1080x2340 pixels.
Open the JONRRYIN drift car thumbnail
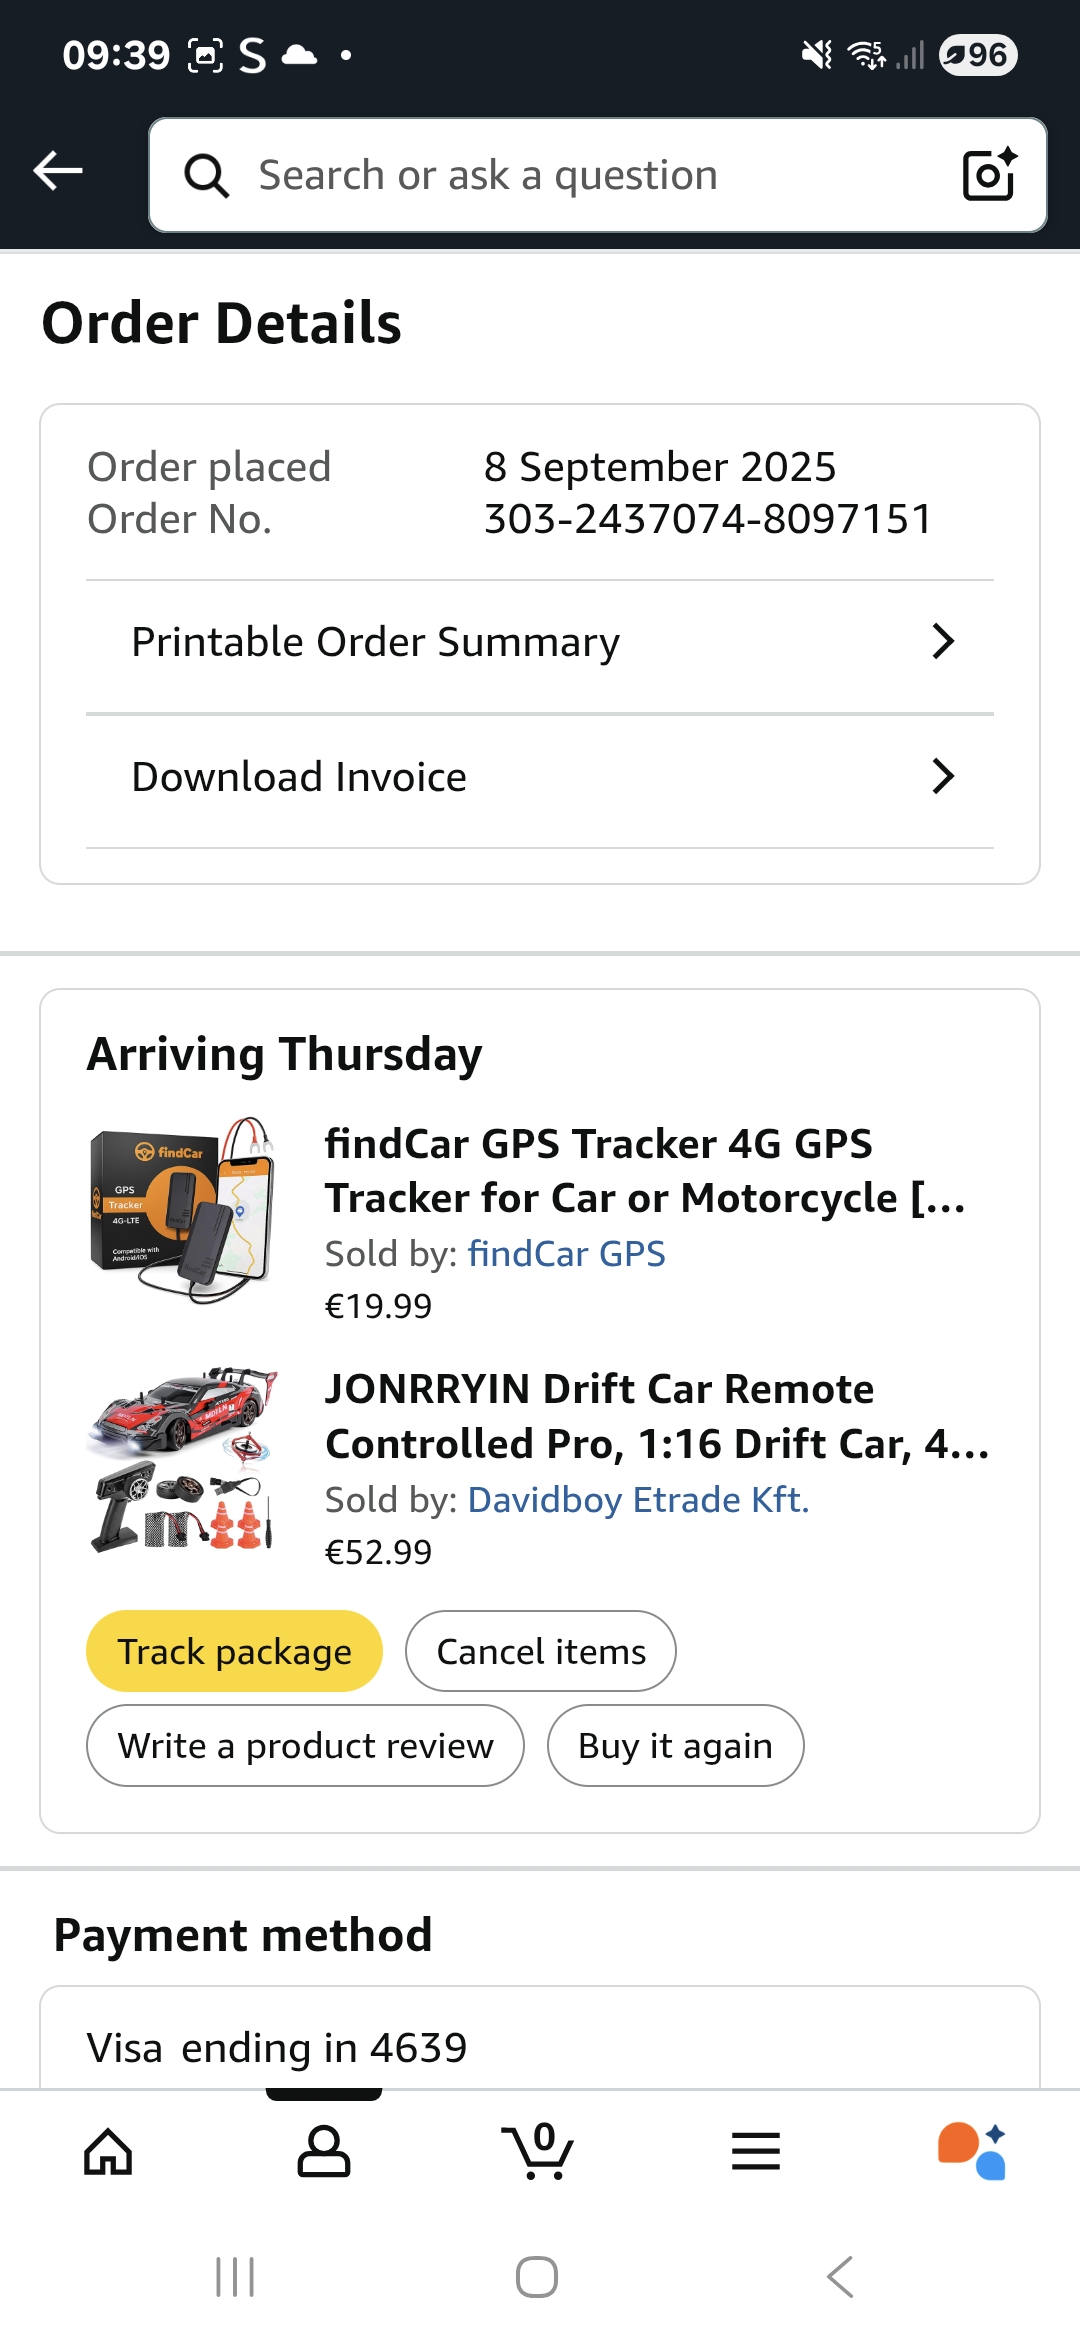click(183, 1459)
